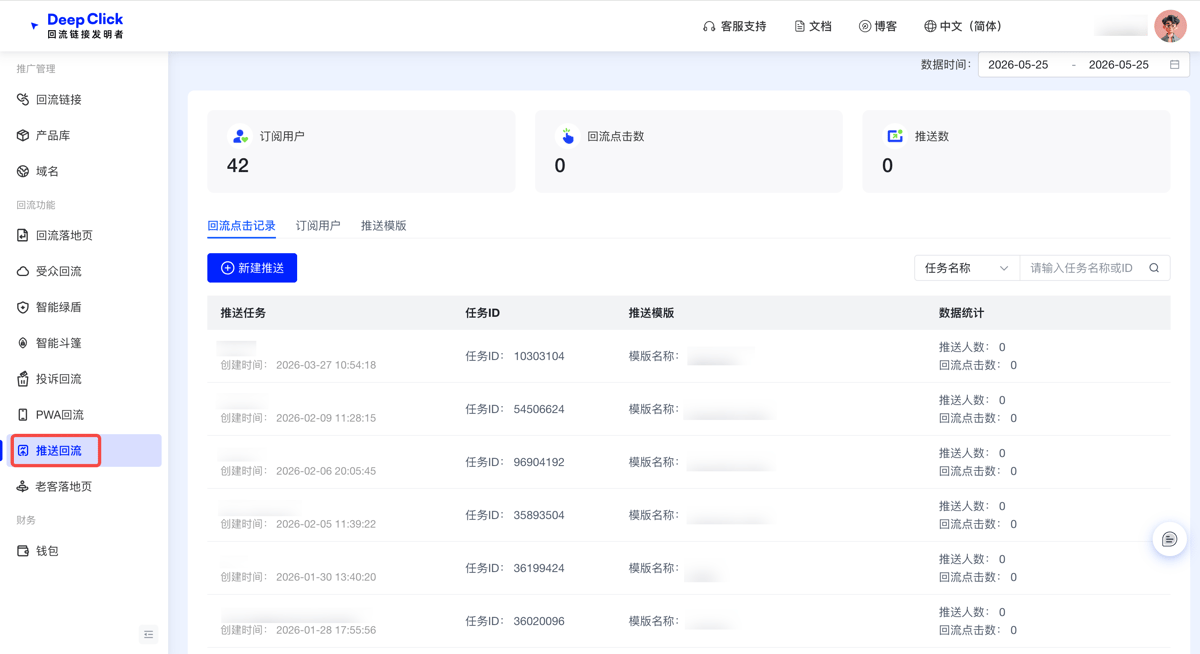Click the 老客落地页 icon
Viewport: 1200px width, 654px height.
tap(23, 487)
